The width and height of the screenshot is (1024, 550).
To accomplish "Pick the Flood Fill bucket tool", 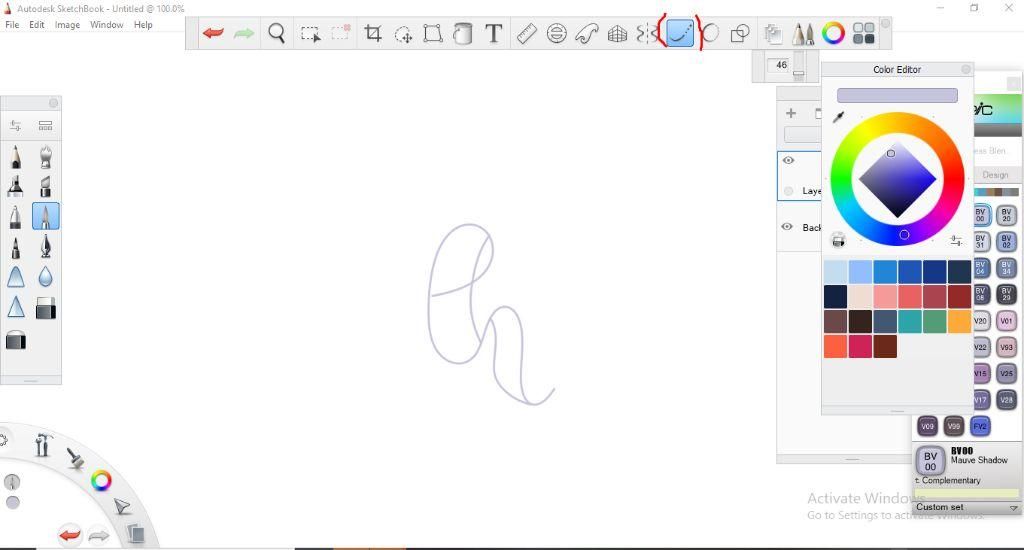I will 463,33.
